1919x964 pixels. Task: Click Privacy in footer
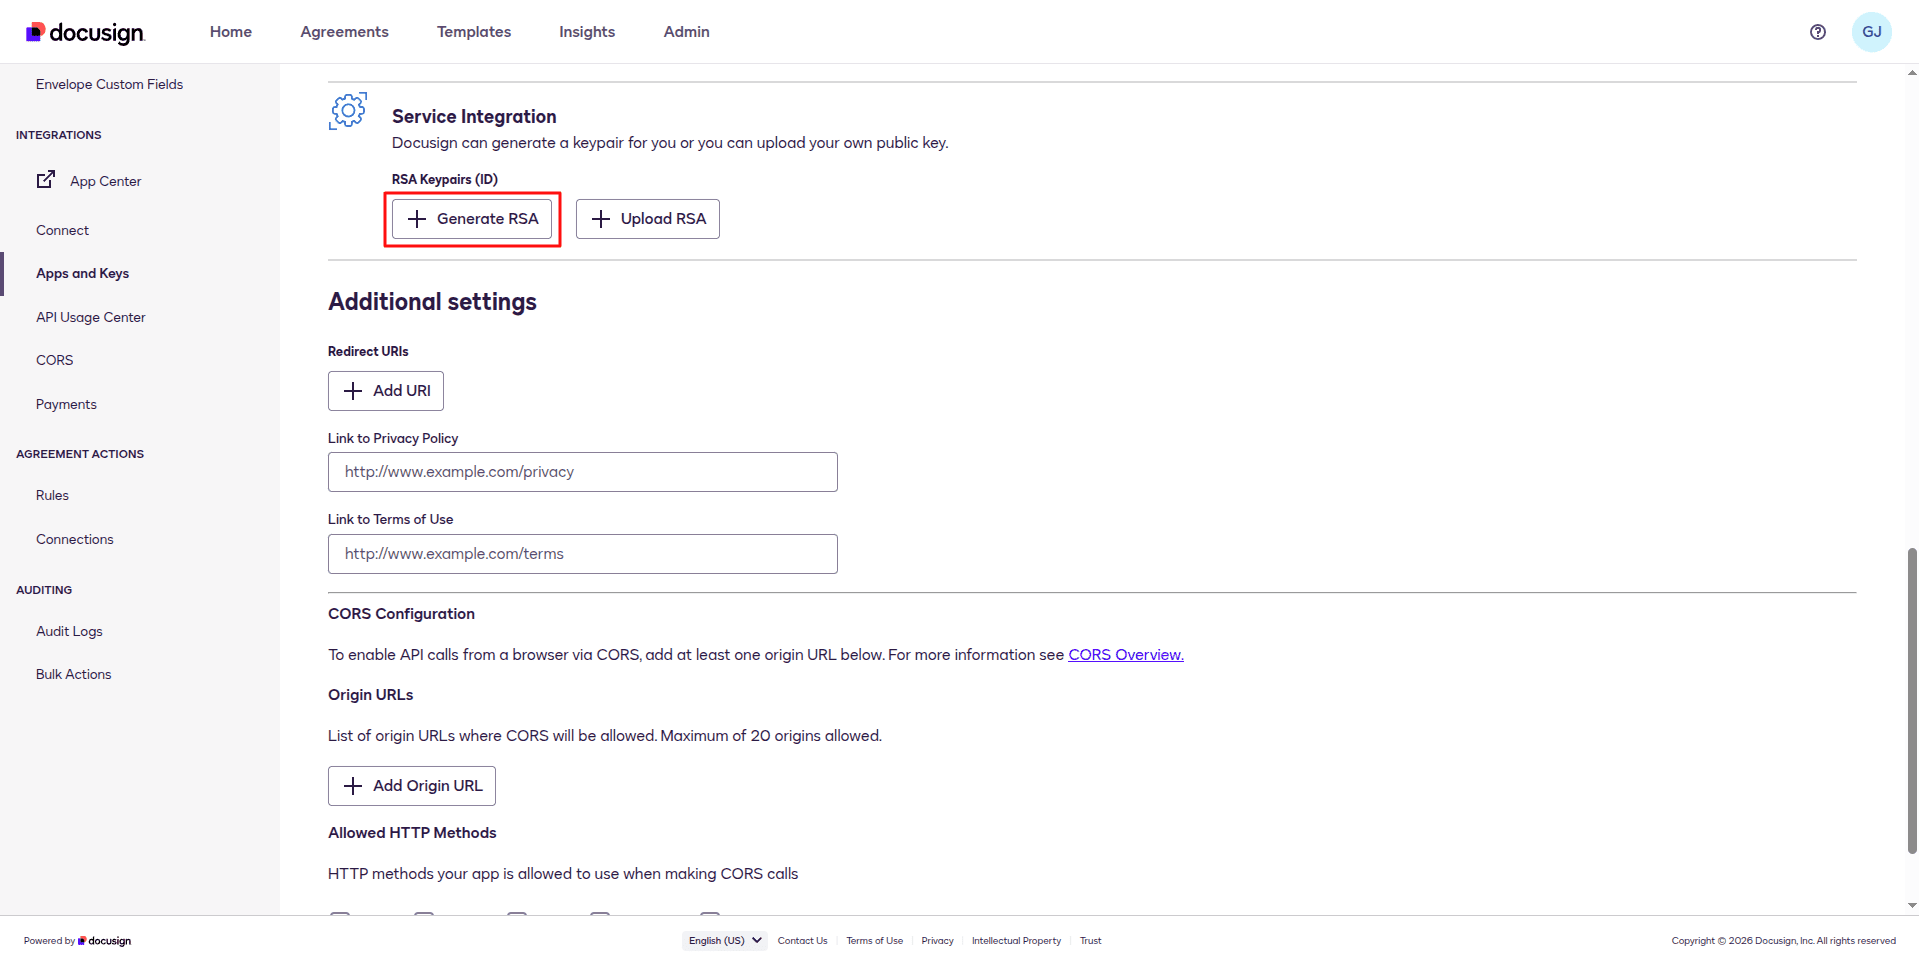pyautogui.click(x=937, y=941)
